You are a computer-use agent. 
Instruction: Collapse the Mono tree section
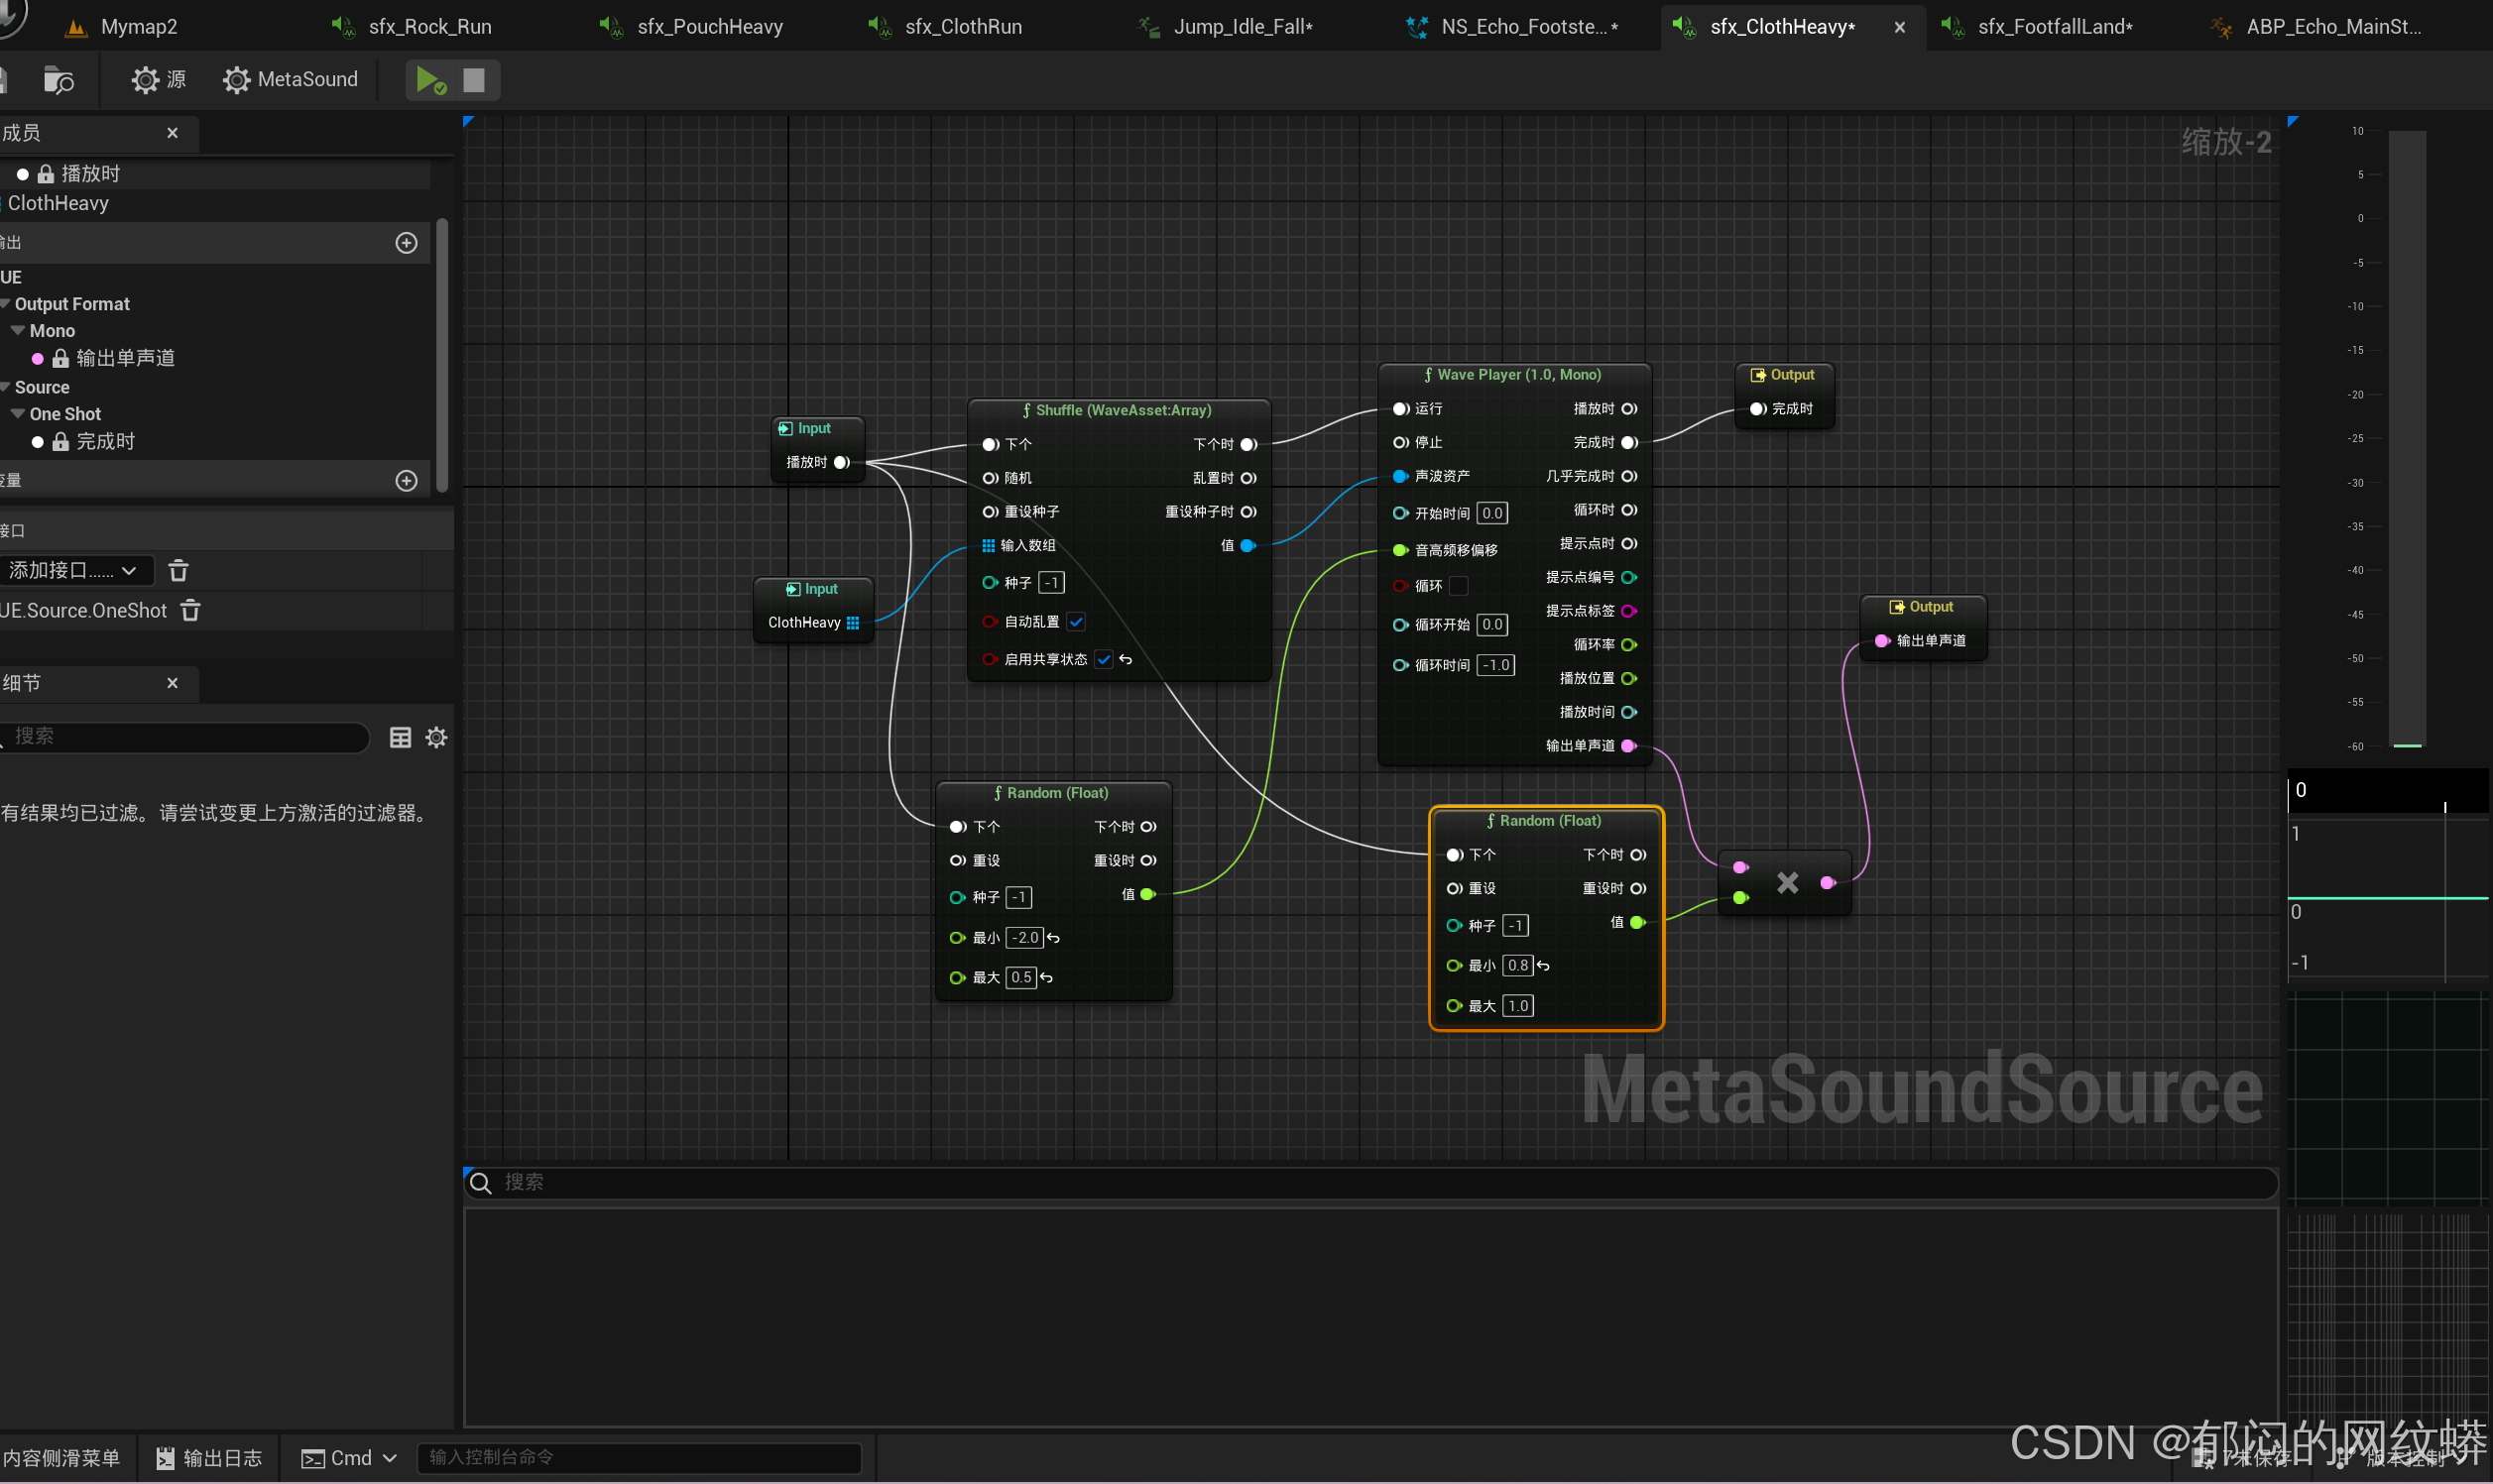pos(18,331)
